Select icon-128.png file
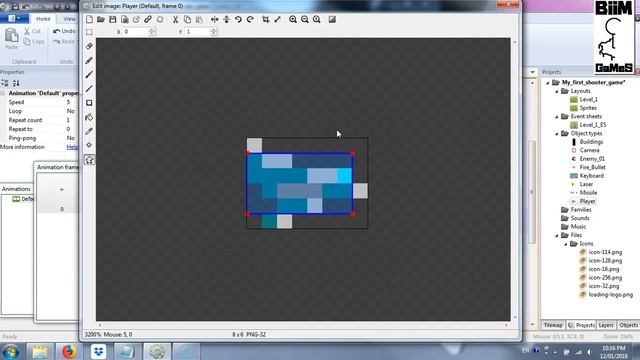640x360 pixels. (x=605, y=260)
